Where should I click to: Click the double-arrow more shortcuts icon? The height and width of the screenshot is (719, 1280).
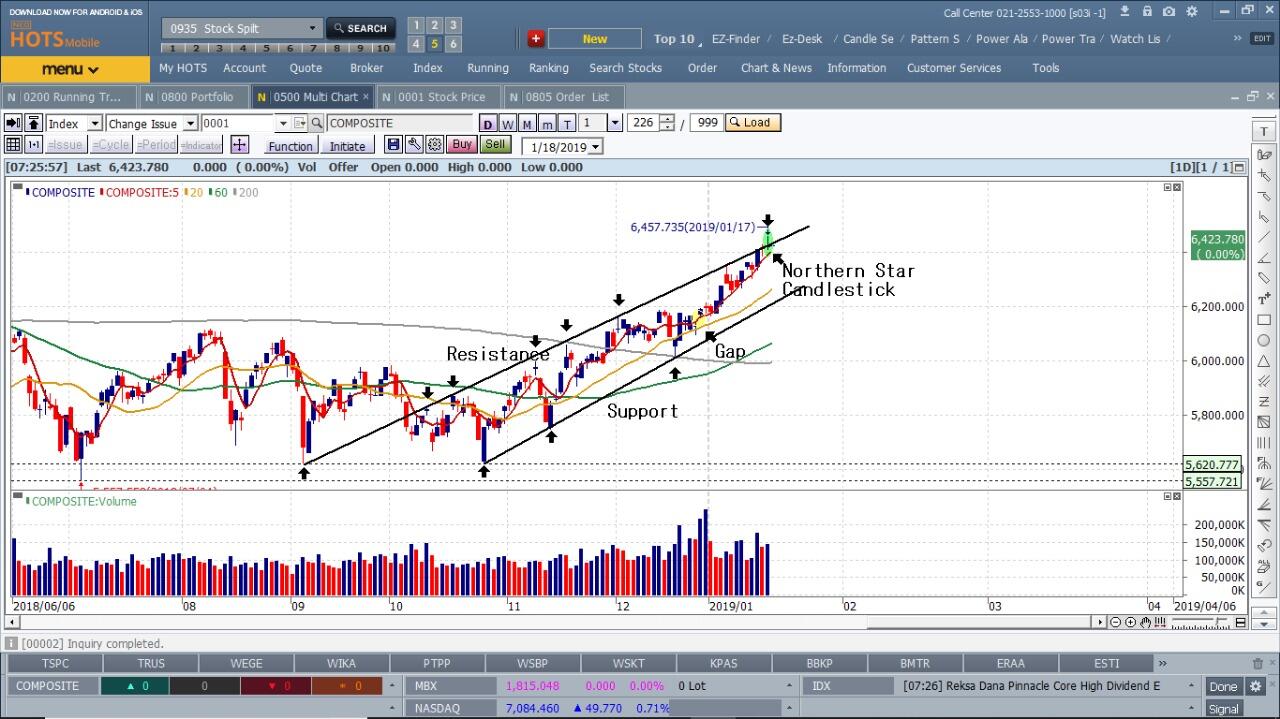coord(1236,38)
